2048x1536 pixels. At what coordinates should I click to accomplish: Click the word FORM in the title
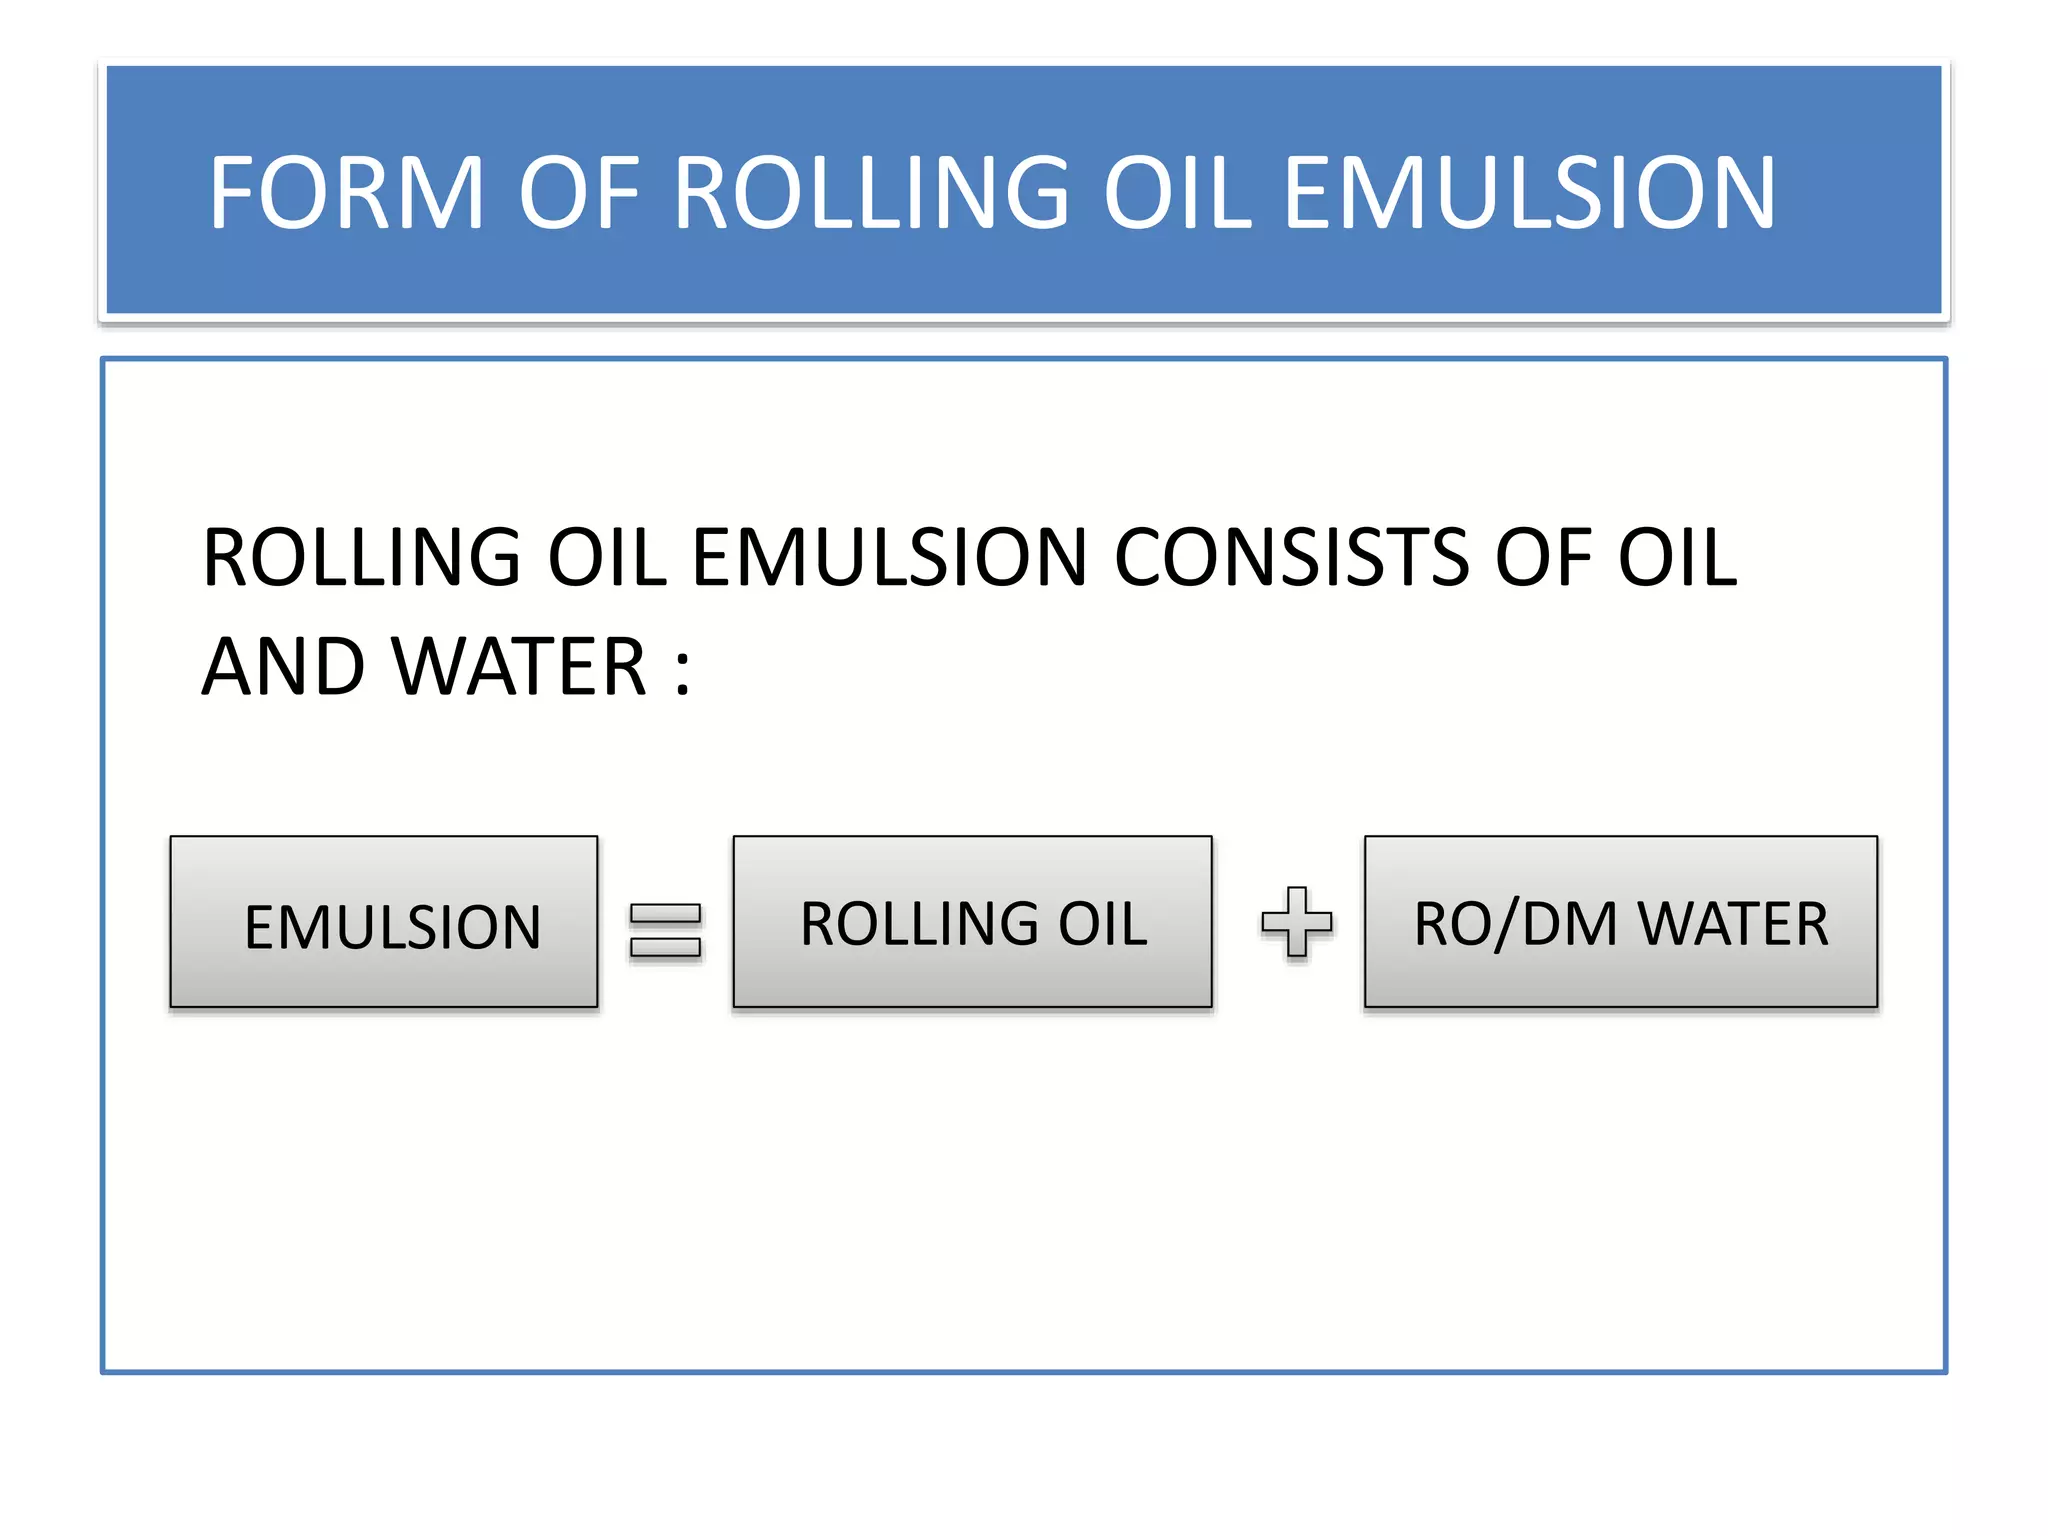(346, 193)
